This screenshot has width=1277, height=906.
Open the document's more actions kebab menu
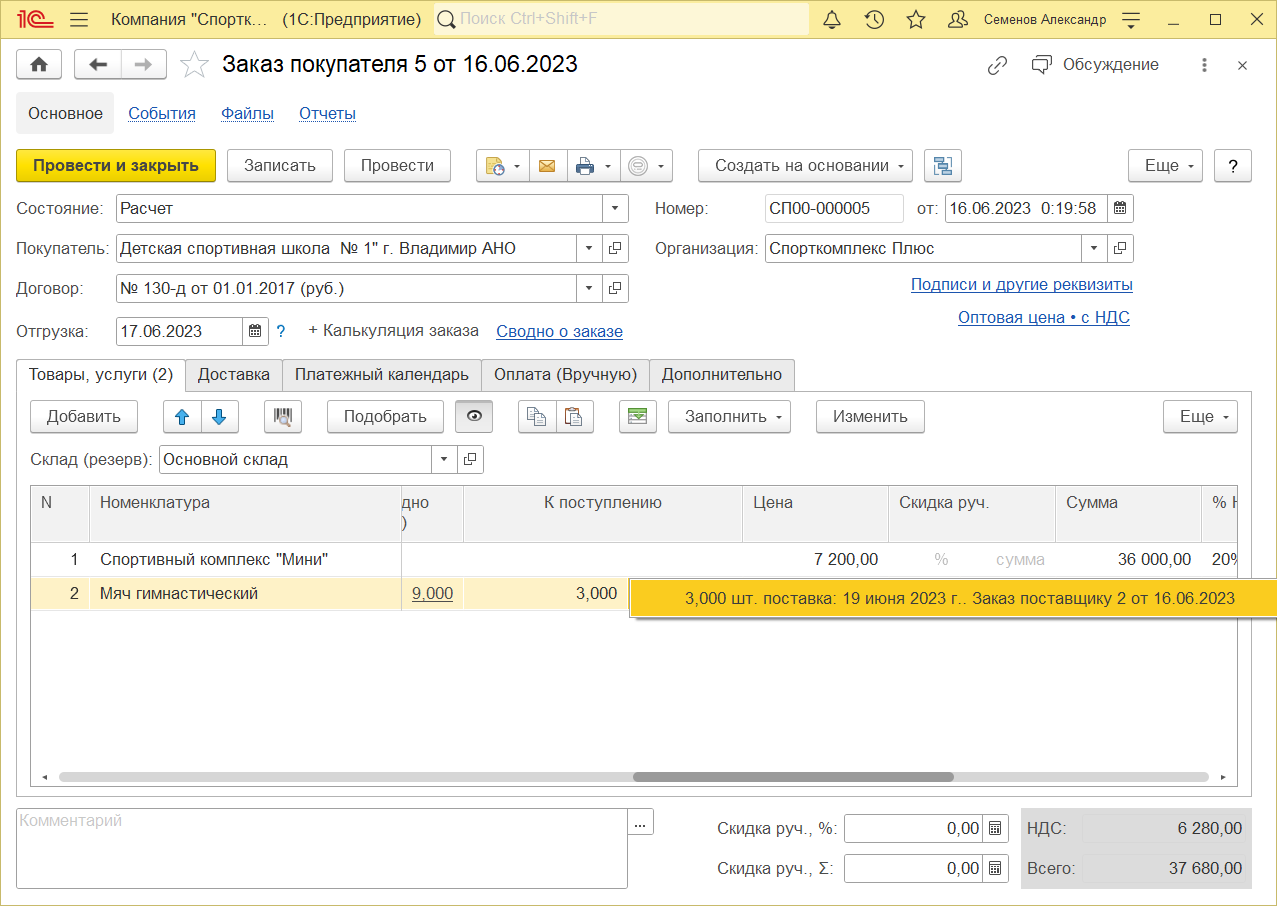(x=1205, y=65)
